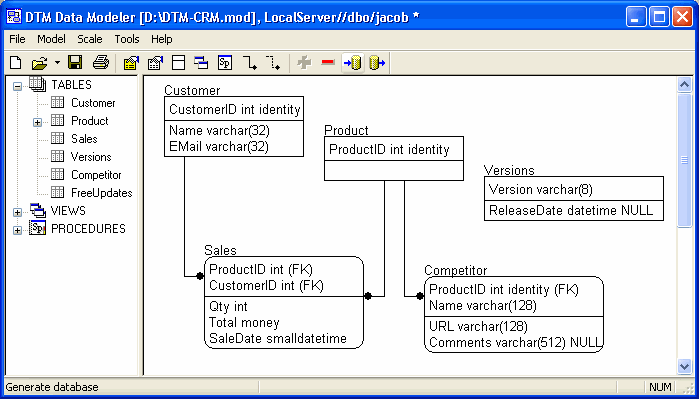699x399 pixels.
Task: Open the Tools menu
Action: [127, 39]
